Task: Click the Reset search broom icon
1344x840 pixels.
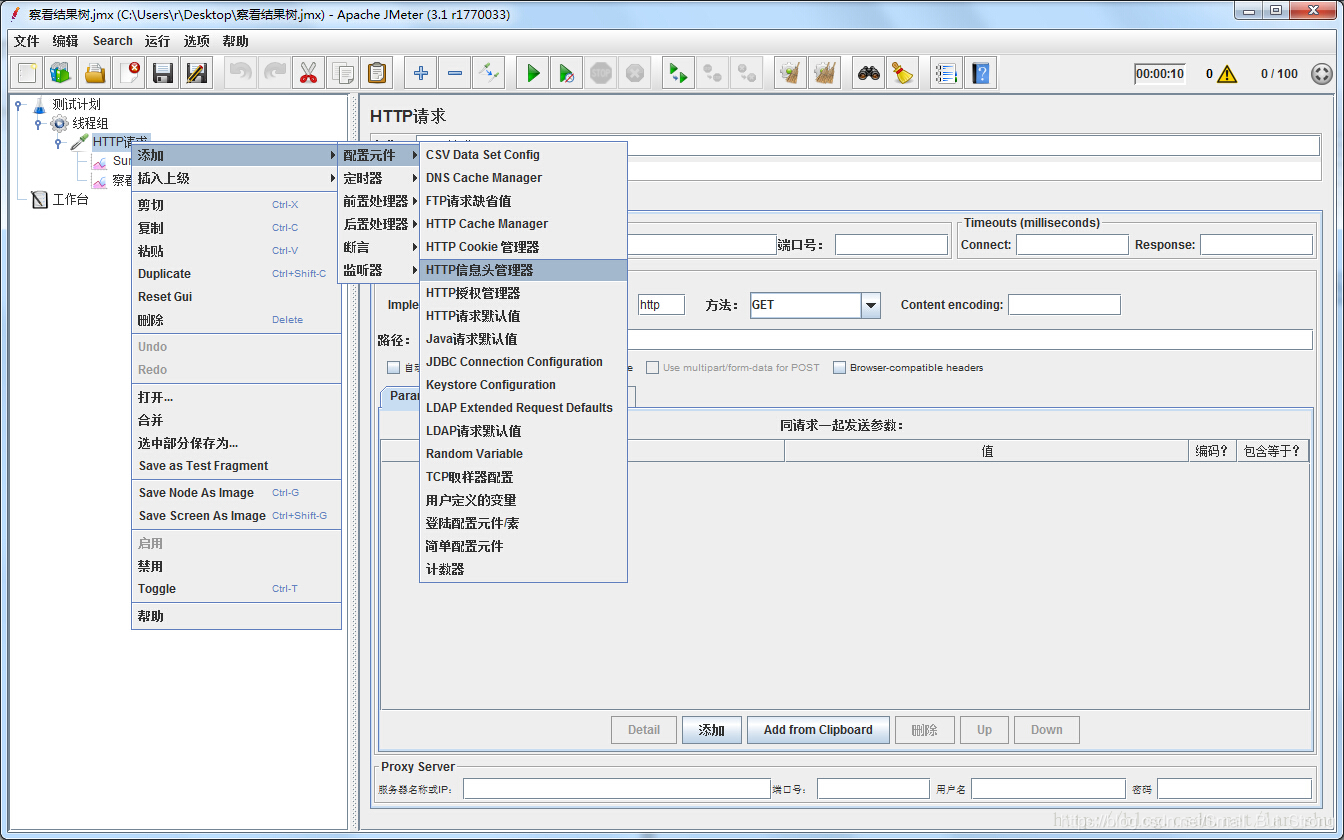Action: [x=903, y=73]
